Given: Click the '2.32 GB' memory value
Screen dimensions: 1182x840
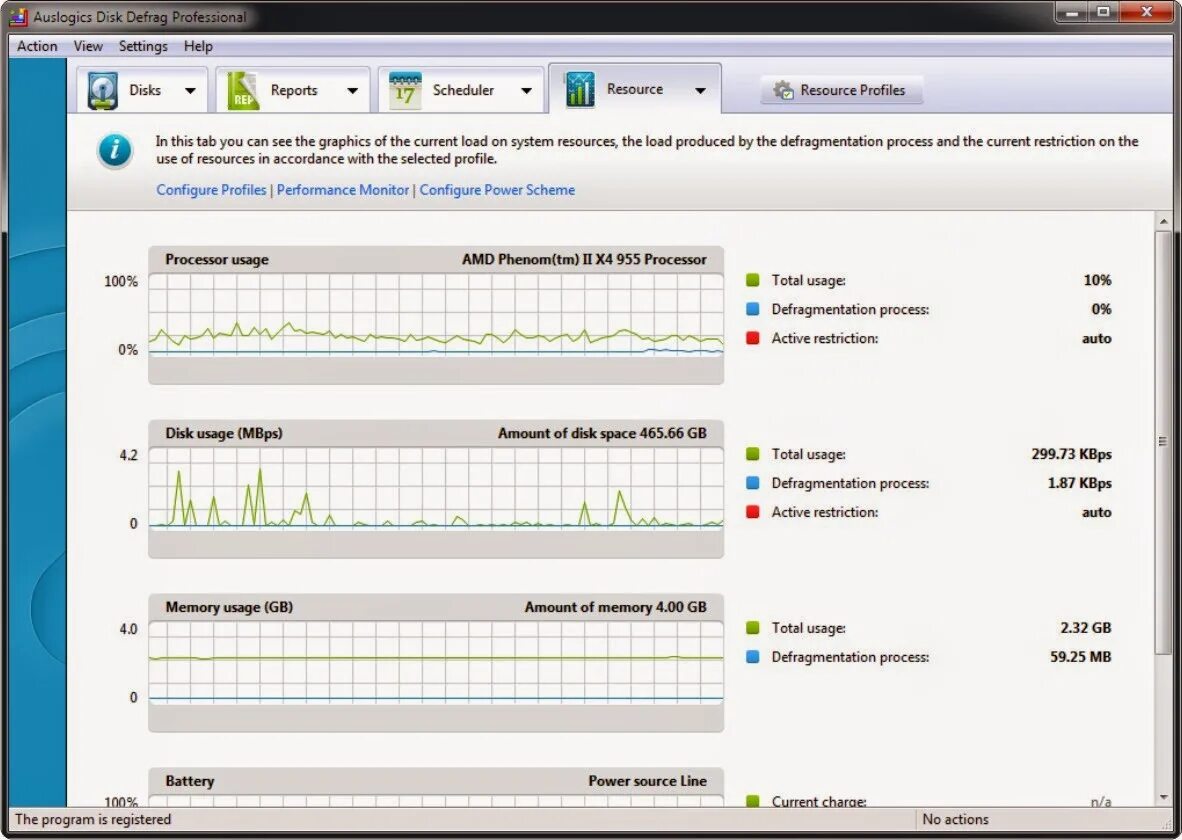Looking at the screenshot, I should click(x=1086, y=627).
